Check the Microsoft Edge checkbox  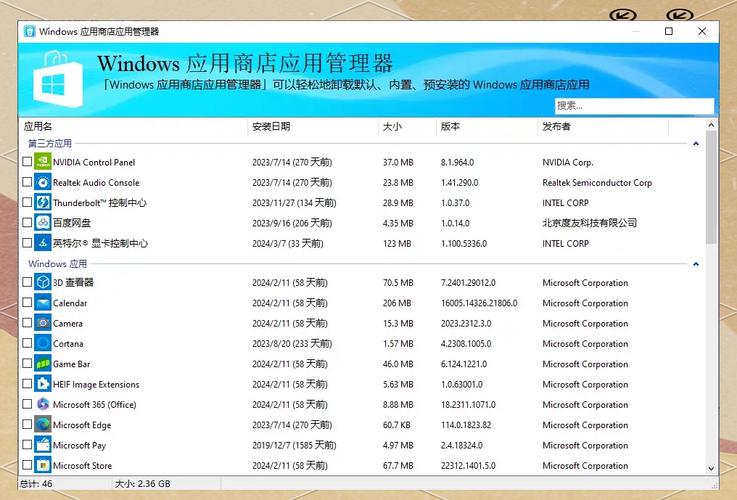[x=27, y=424]
